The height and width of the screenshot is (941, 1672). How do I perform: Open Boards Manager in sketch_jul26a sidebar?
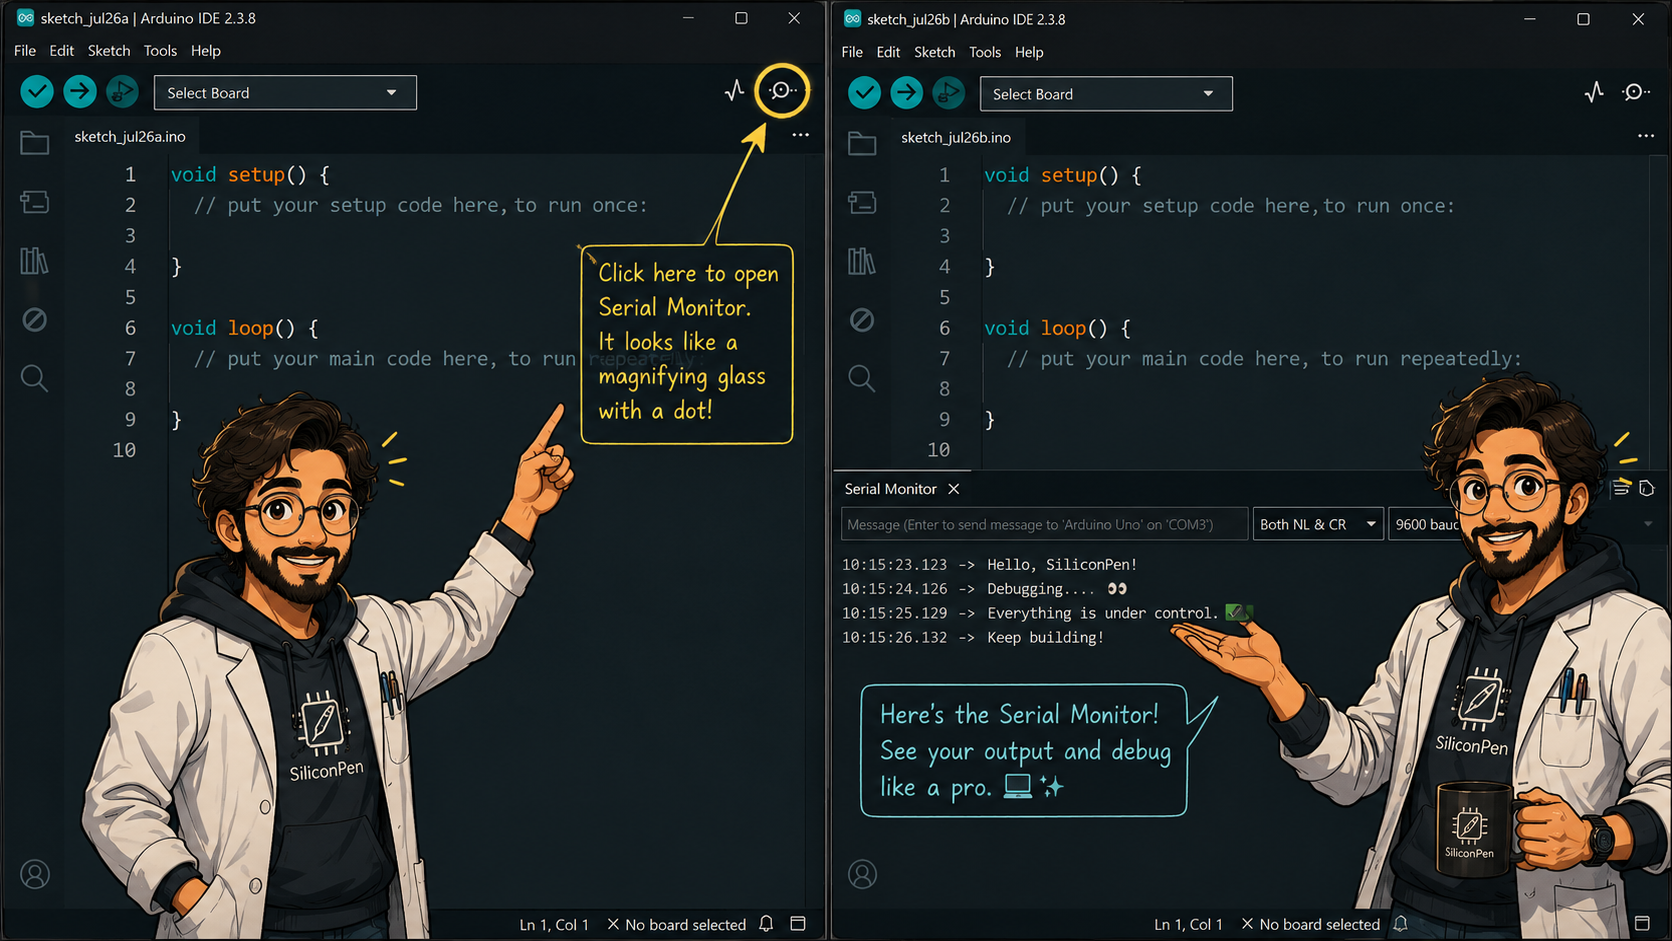(35, 202)
